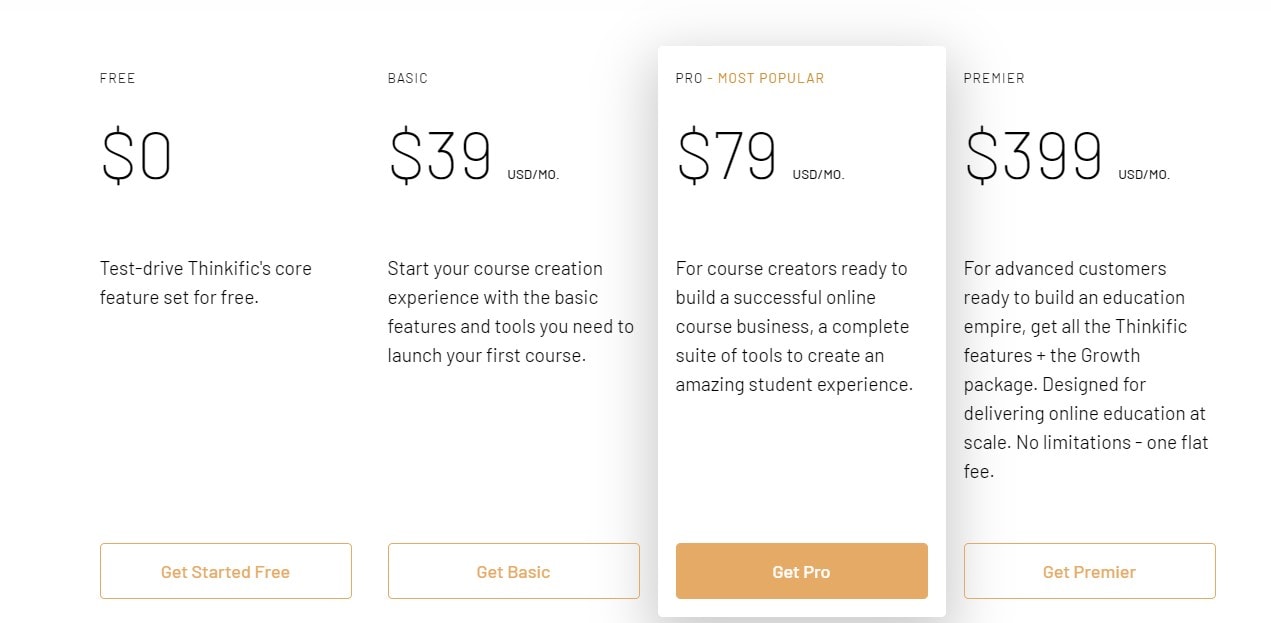Click the FREE plan heading
This screenshot has width=1271, height=623.
117,78
